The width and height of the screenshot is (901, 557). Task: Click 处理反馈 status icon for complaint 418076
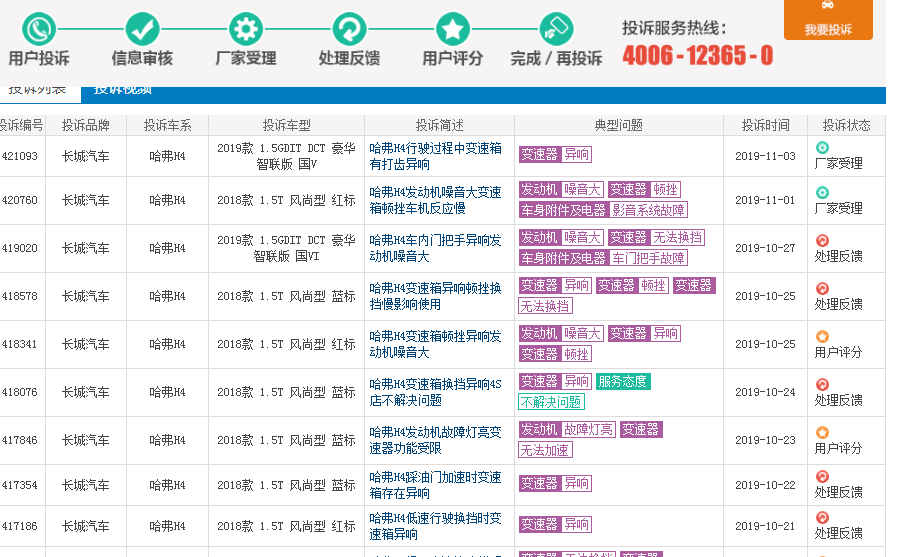coord(822,385)
